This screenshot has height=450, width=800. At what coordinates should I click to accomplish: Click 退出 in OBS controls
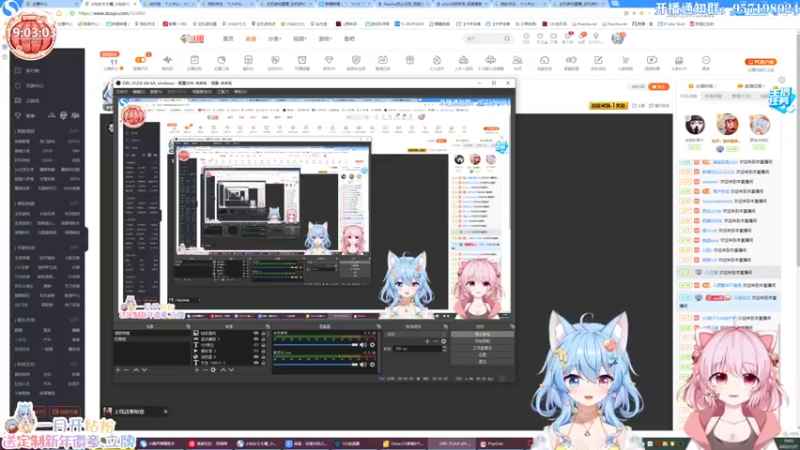pyautogui.click(x=482, y=362)
